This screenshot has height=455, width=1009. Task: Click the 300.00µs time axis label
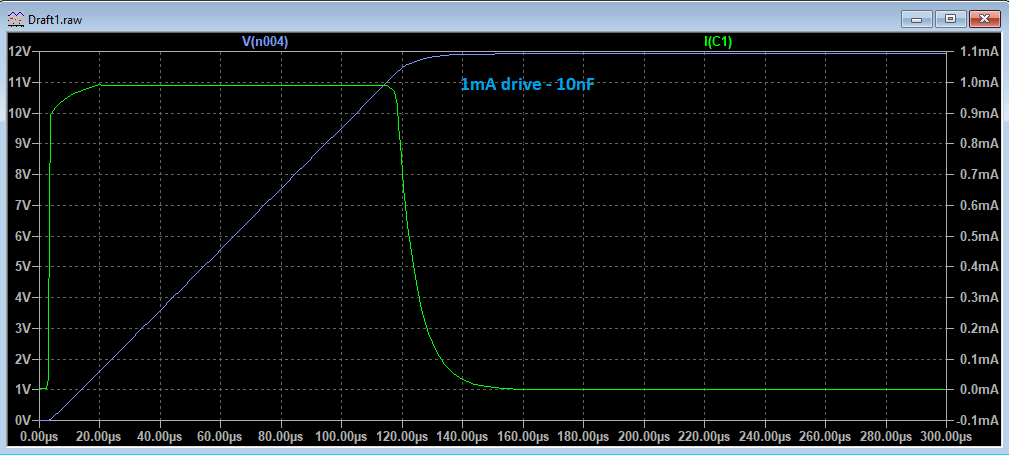(x=947, y=437)
